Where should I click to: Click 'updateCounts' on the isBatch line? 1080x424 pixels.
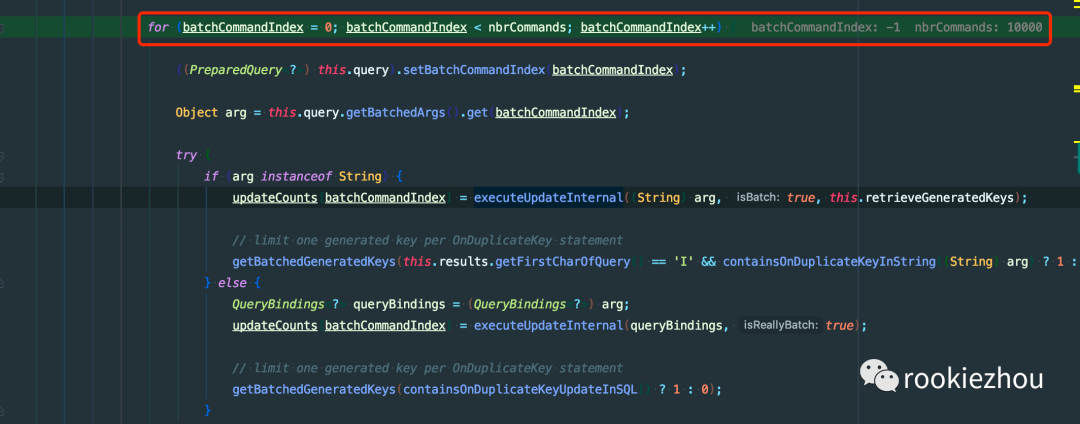[x=275, y=198]
